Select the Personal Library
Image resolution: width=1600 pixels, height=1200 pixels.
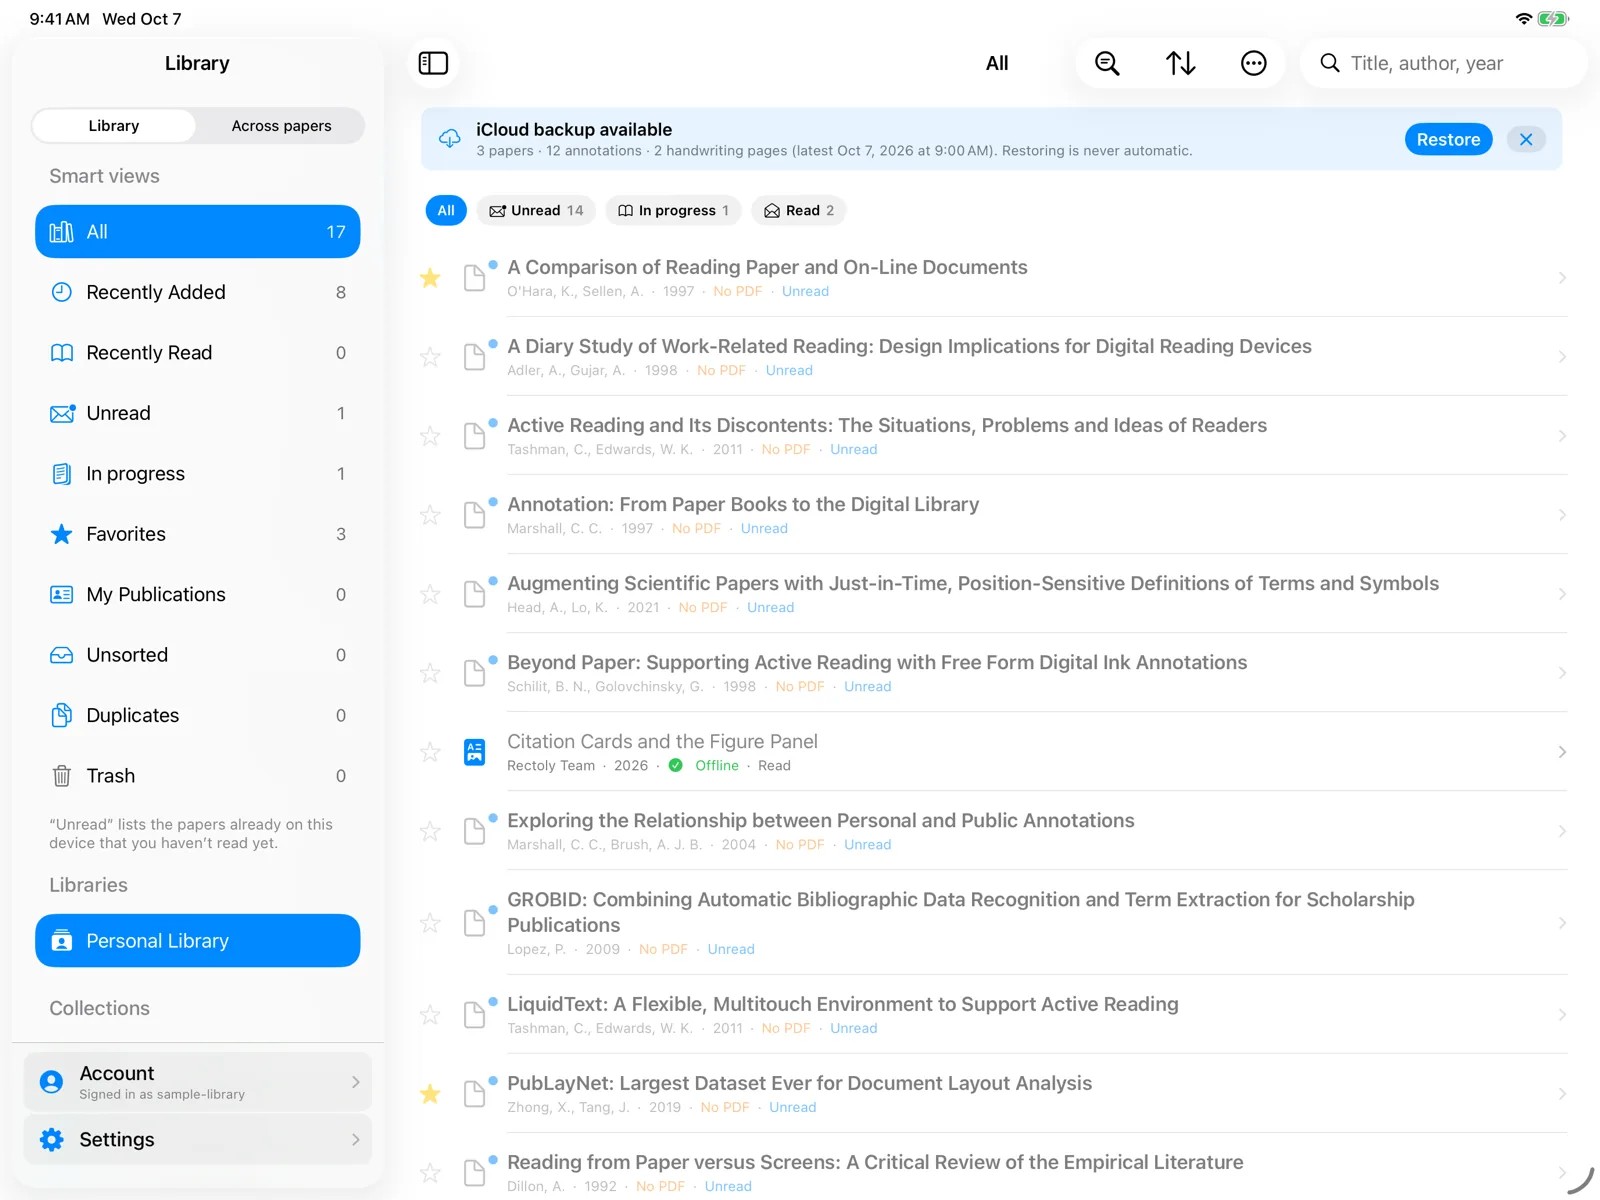(198, 941)
